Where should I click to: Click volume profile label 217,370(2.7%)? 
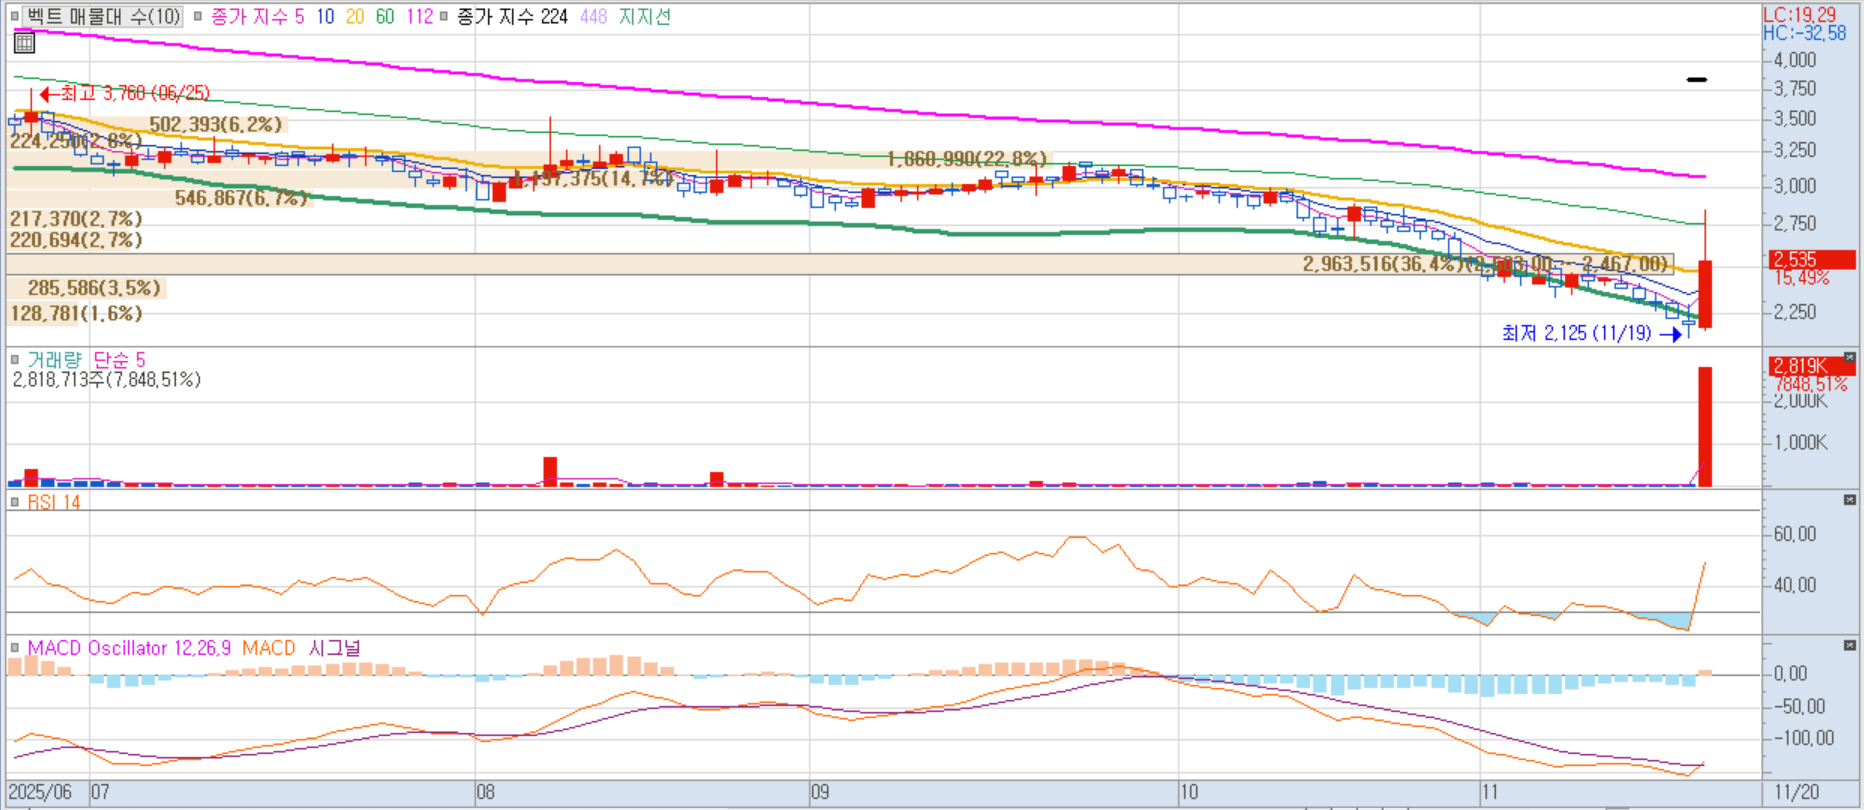[x=76, y=218]
